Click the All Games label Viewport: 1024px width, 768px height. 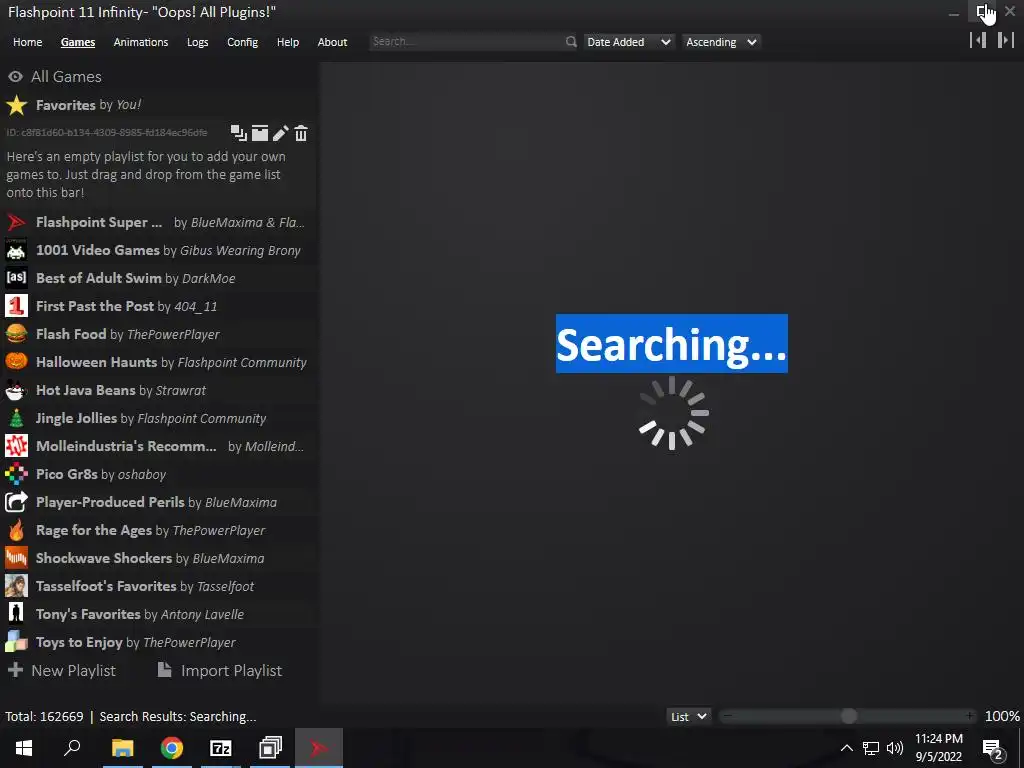[x=66, y=76]
